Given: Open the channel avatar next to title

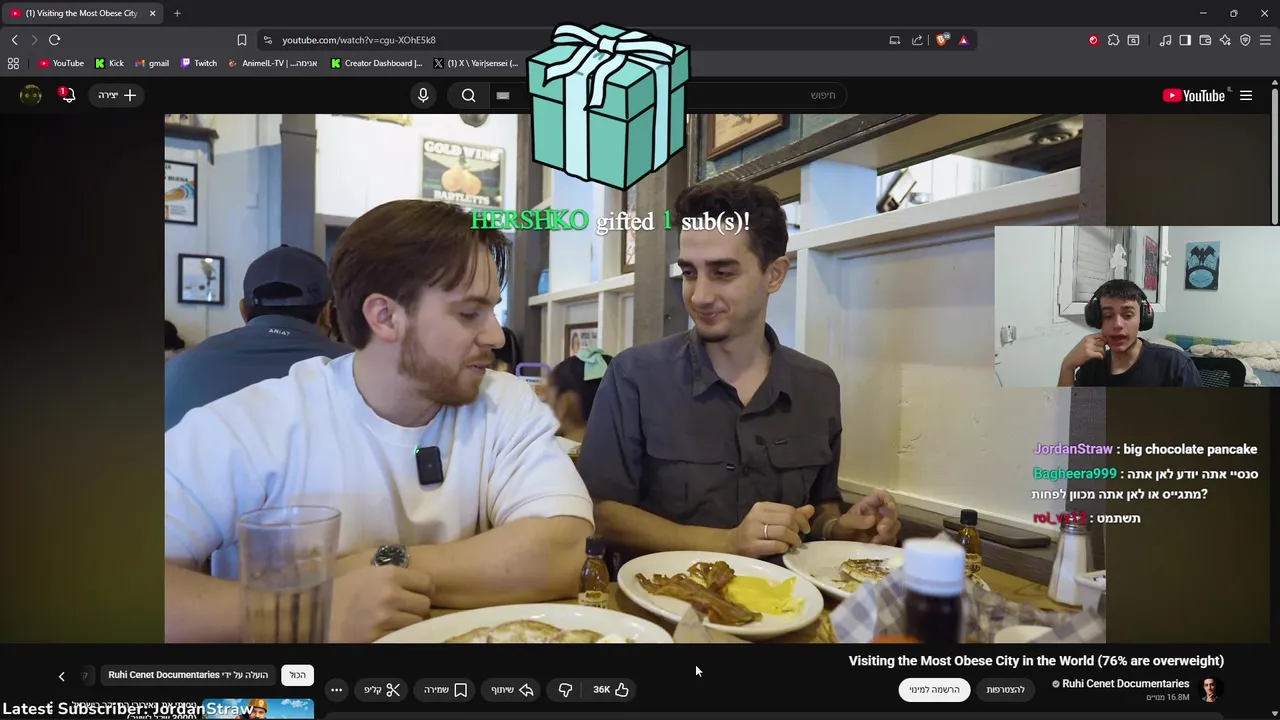Looking at the screenshot, I should click(1210, 689).
